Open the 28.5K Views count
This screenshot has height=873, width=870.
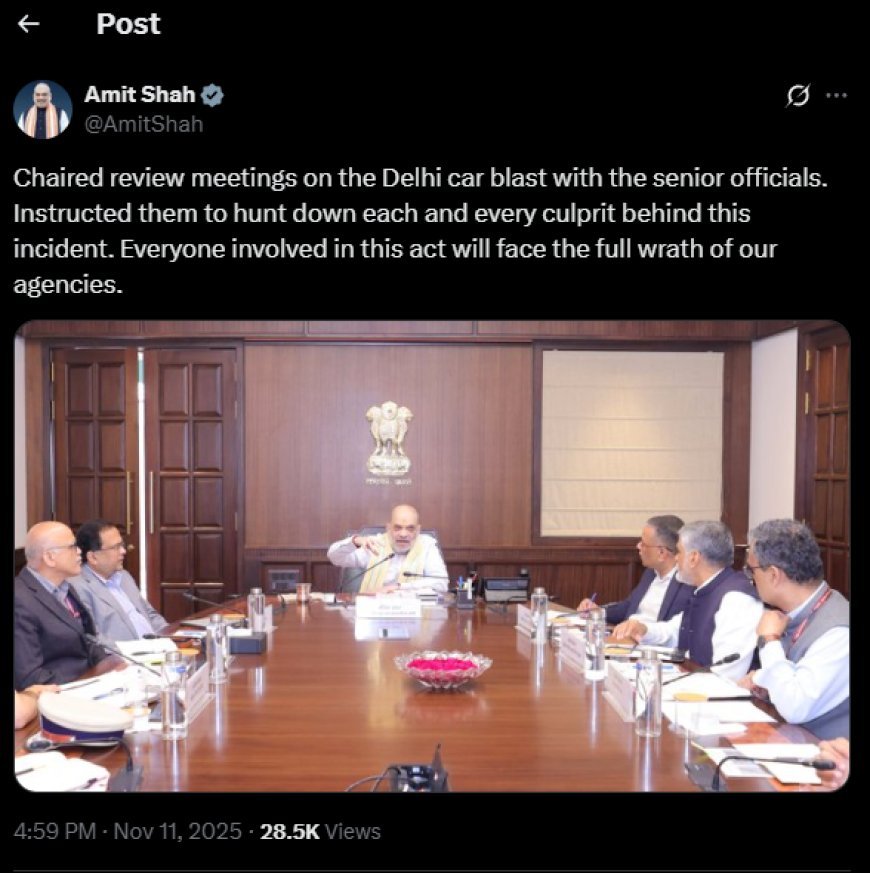320,831
